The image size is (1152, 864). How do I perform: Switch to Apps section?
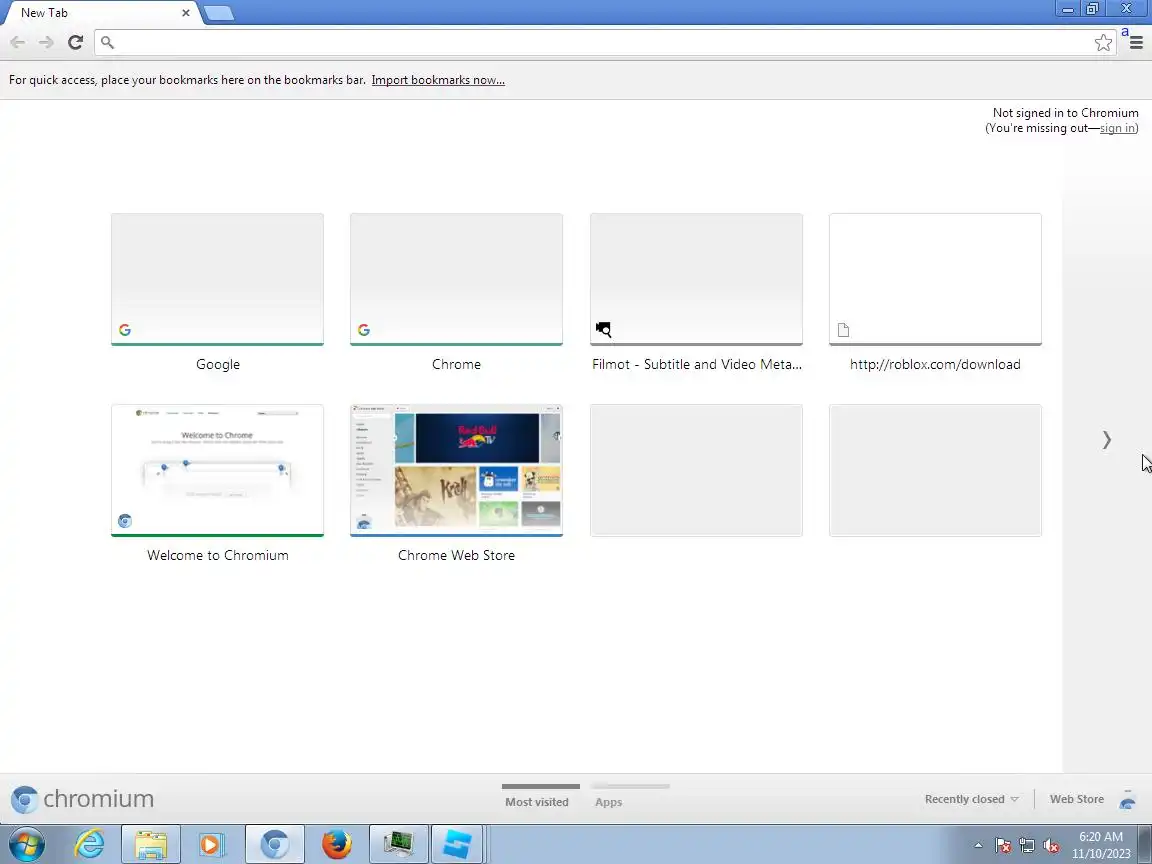point(608,802)
